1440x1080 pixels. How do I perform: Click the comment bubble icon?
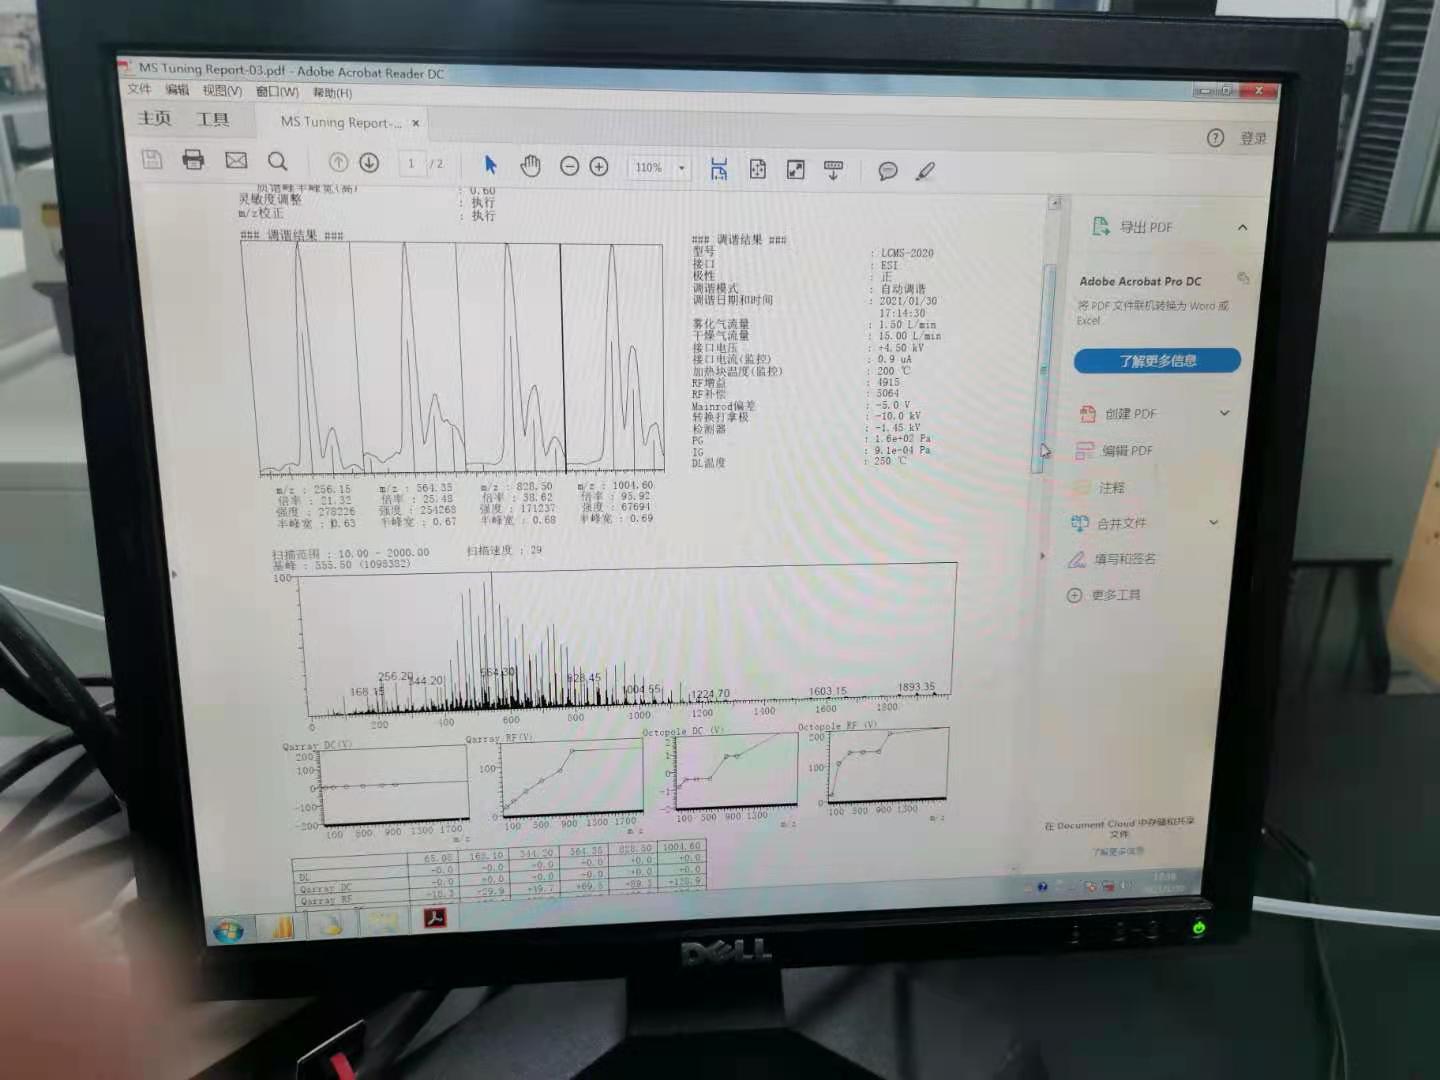tap(887, 171)
